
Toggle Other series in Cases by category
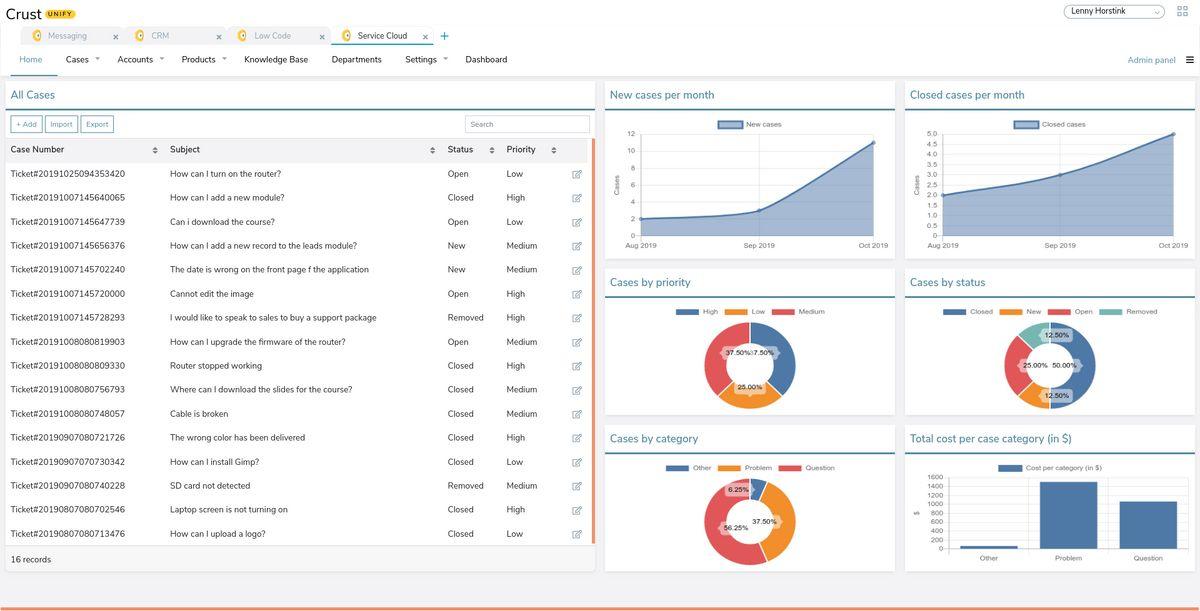[x=689, y=468]
